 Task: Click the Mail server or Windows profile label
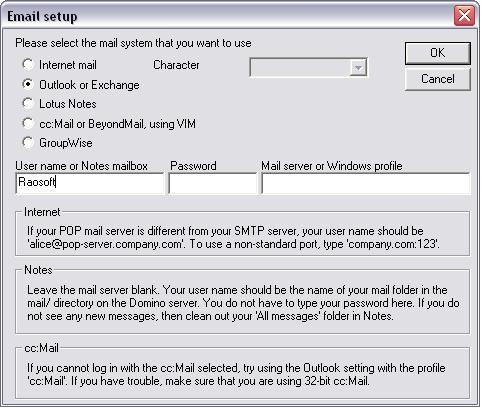coord(332,166)
